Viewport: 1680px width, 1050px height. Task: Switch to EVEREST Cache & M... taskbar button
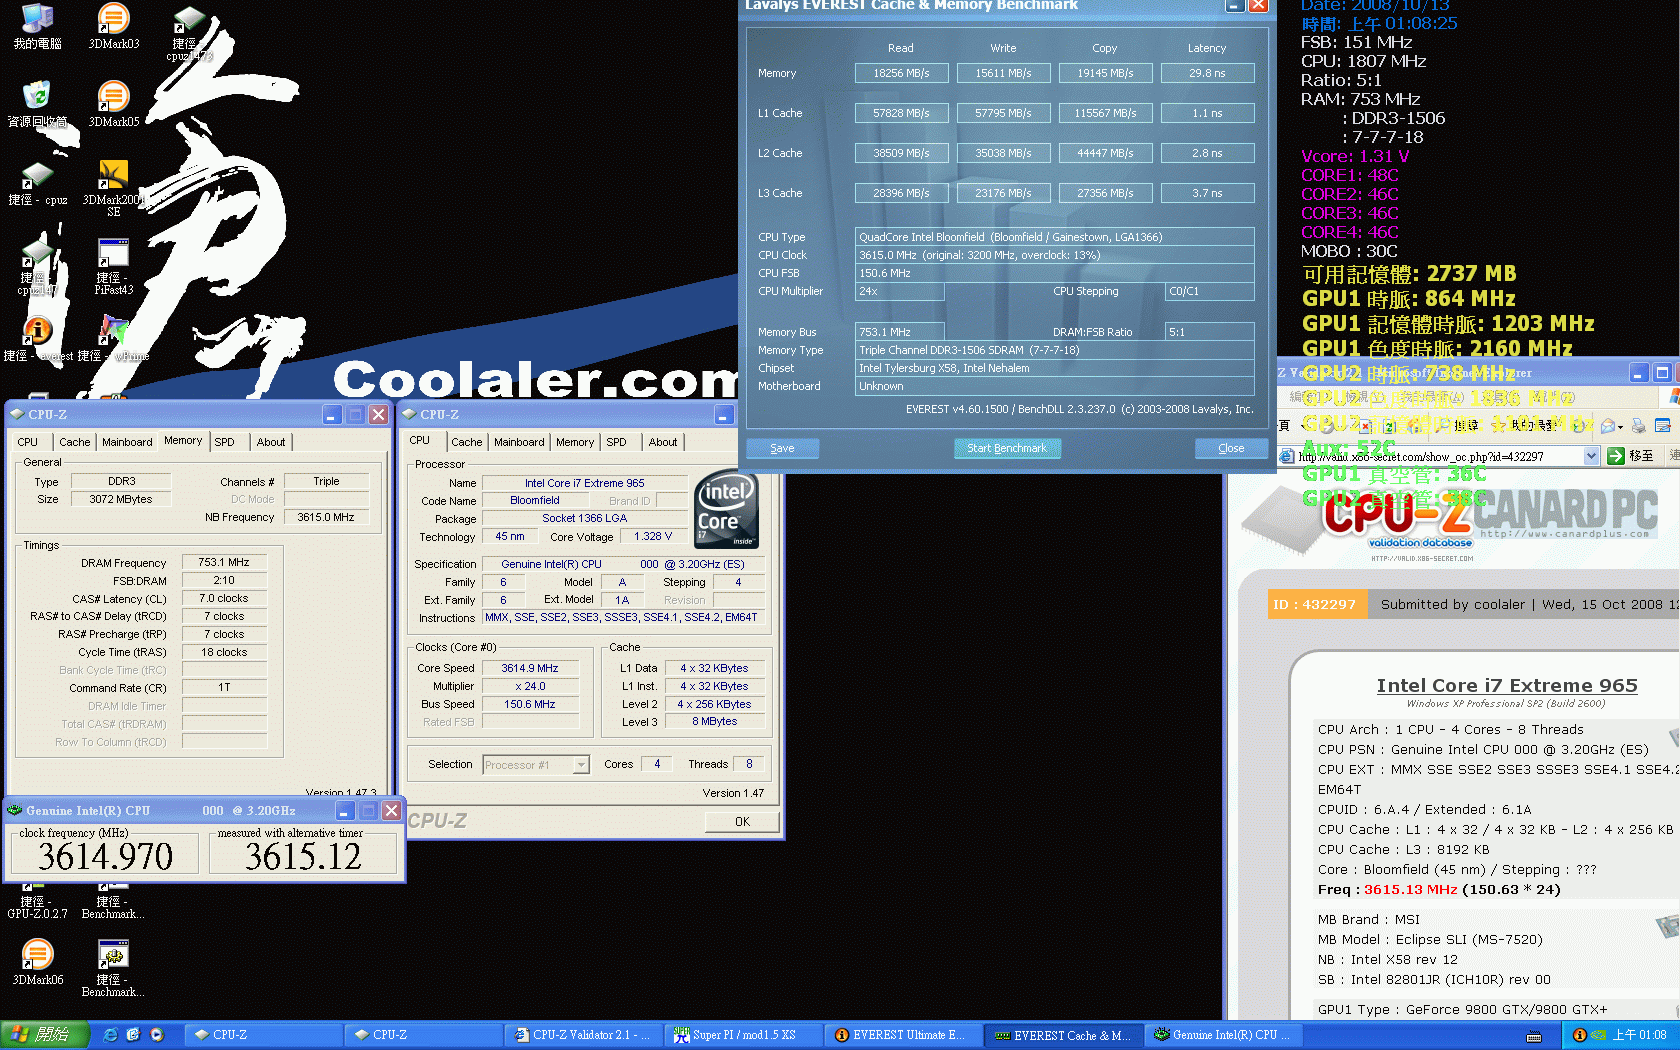[x=1062, y=1035]
